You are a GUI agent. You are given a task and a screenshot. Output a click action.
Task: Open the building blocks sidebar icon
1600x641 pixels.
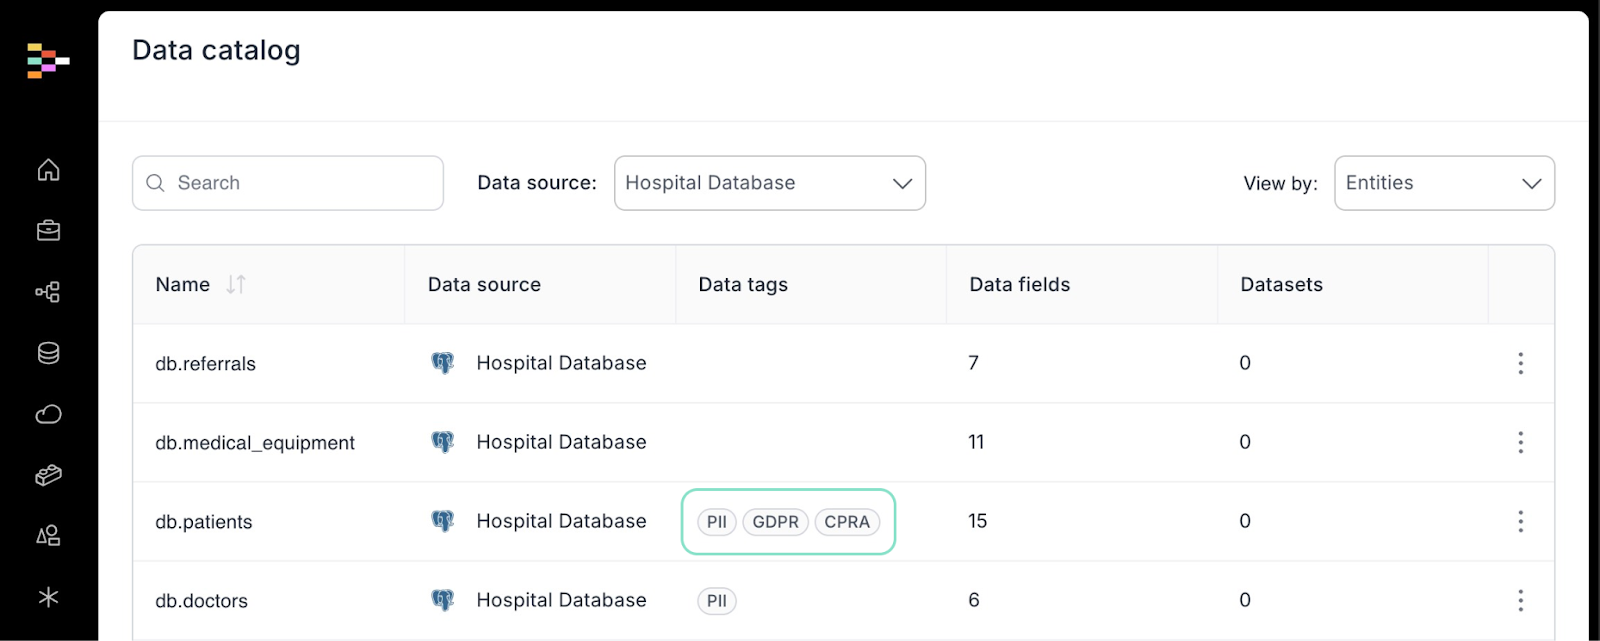click(x=48, y=475)
